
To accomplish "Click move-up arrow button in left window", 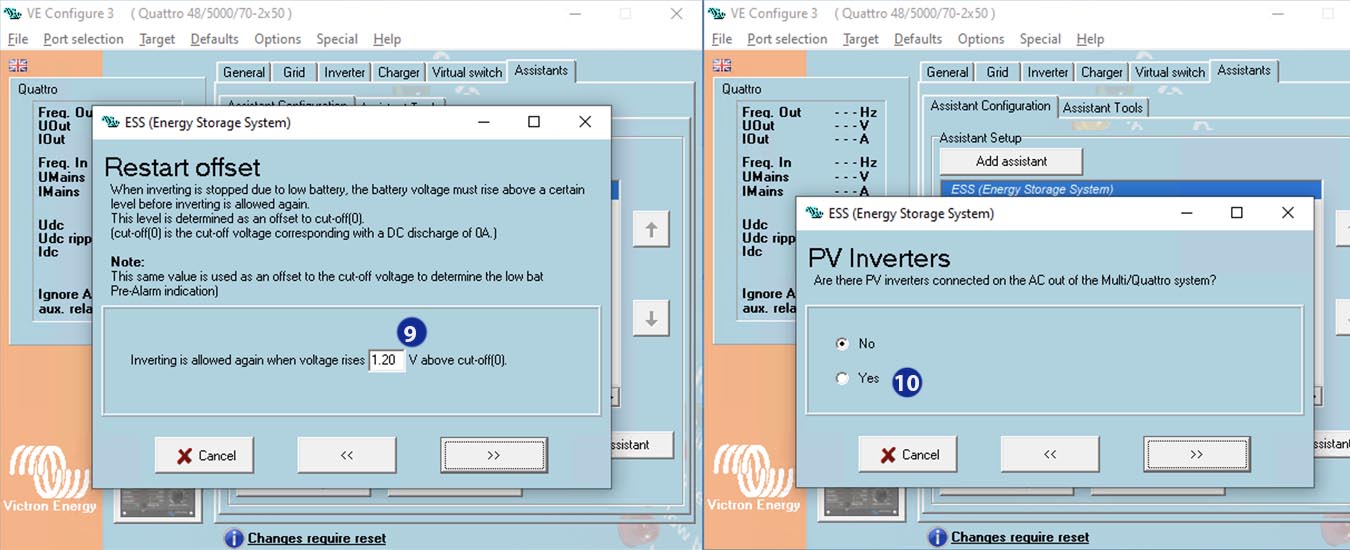I will point(651,230).
